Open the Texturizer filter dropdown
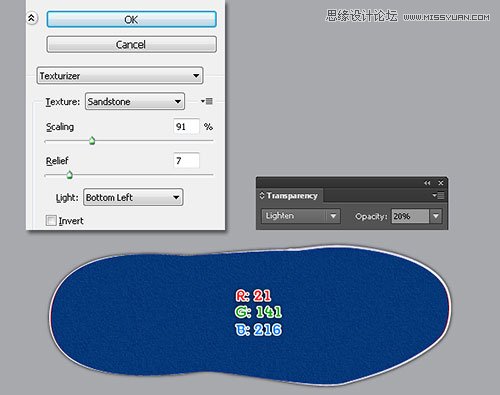The image size is (500, 395). point(120,76)
